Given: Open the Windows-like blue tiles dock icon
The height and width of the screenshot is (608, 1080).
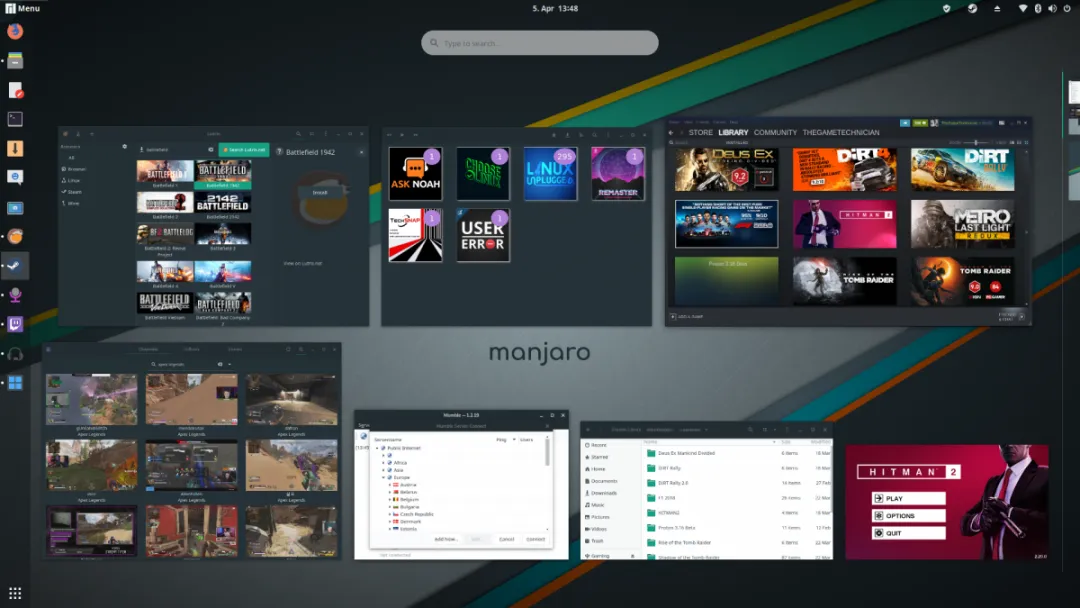Looking at the screenshot, I should pyautogui.click(x=15, y=383).
